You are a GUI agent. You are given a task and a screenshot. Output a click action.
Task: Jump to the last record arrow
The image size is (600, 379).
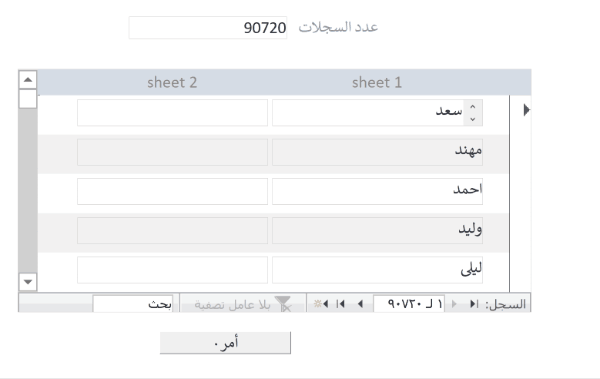pyautogui.click(x=340, y=304)
